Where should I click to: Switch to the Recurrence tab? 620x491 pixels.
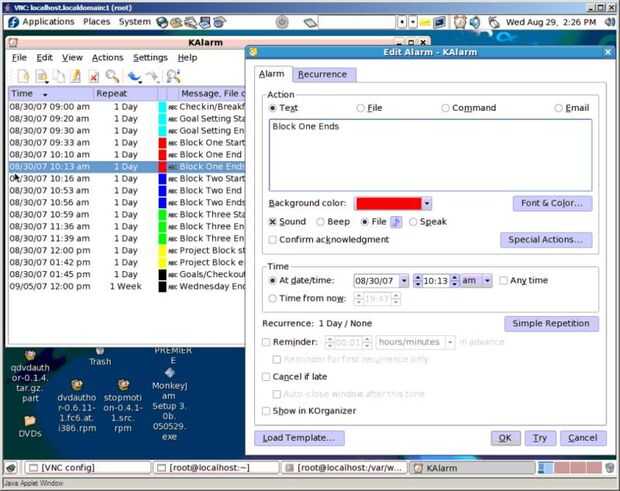click(323, 74)
